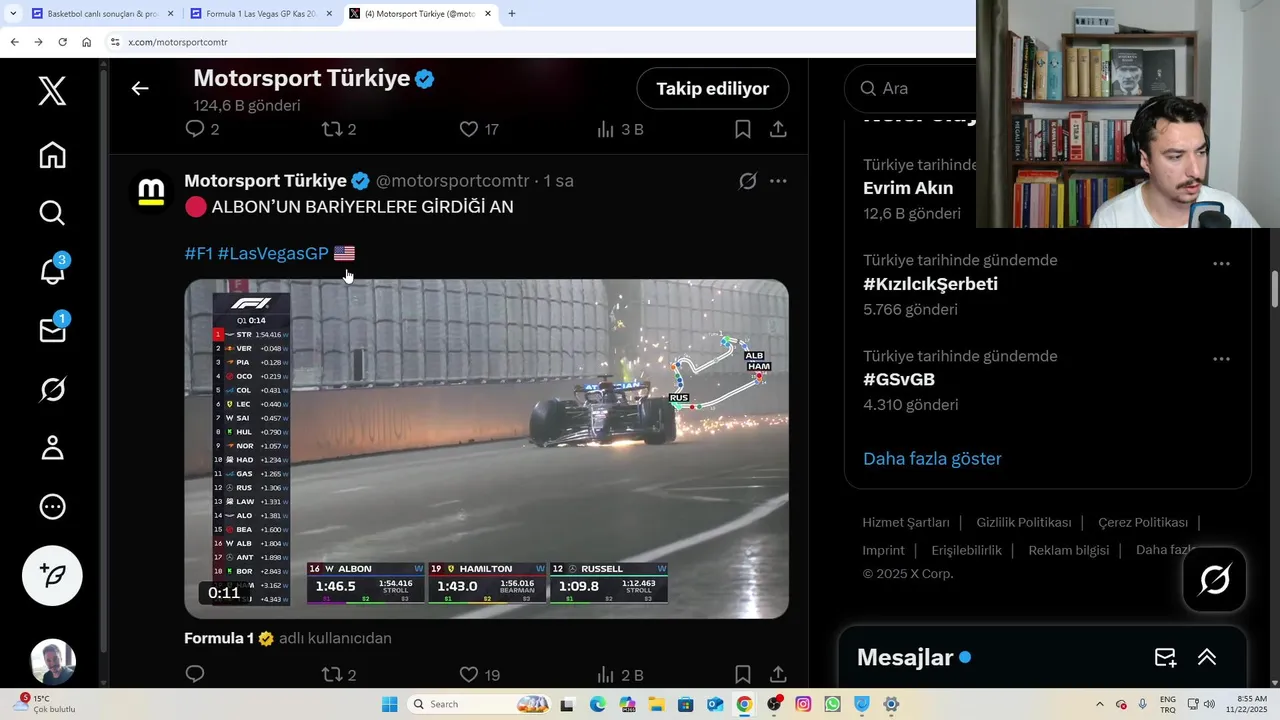Open the Evrim Akın trend
This screenshot has width=1280, height=720.
click(x=908, y=188)
